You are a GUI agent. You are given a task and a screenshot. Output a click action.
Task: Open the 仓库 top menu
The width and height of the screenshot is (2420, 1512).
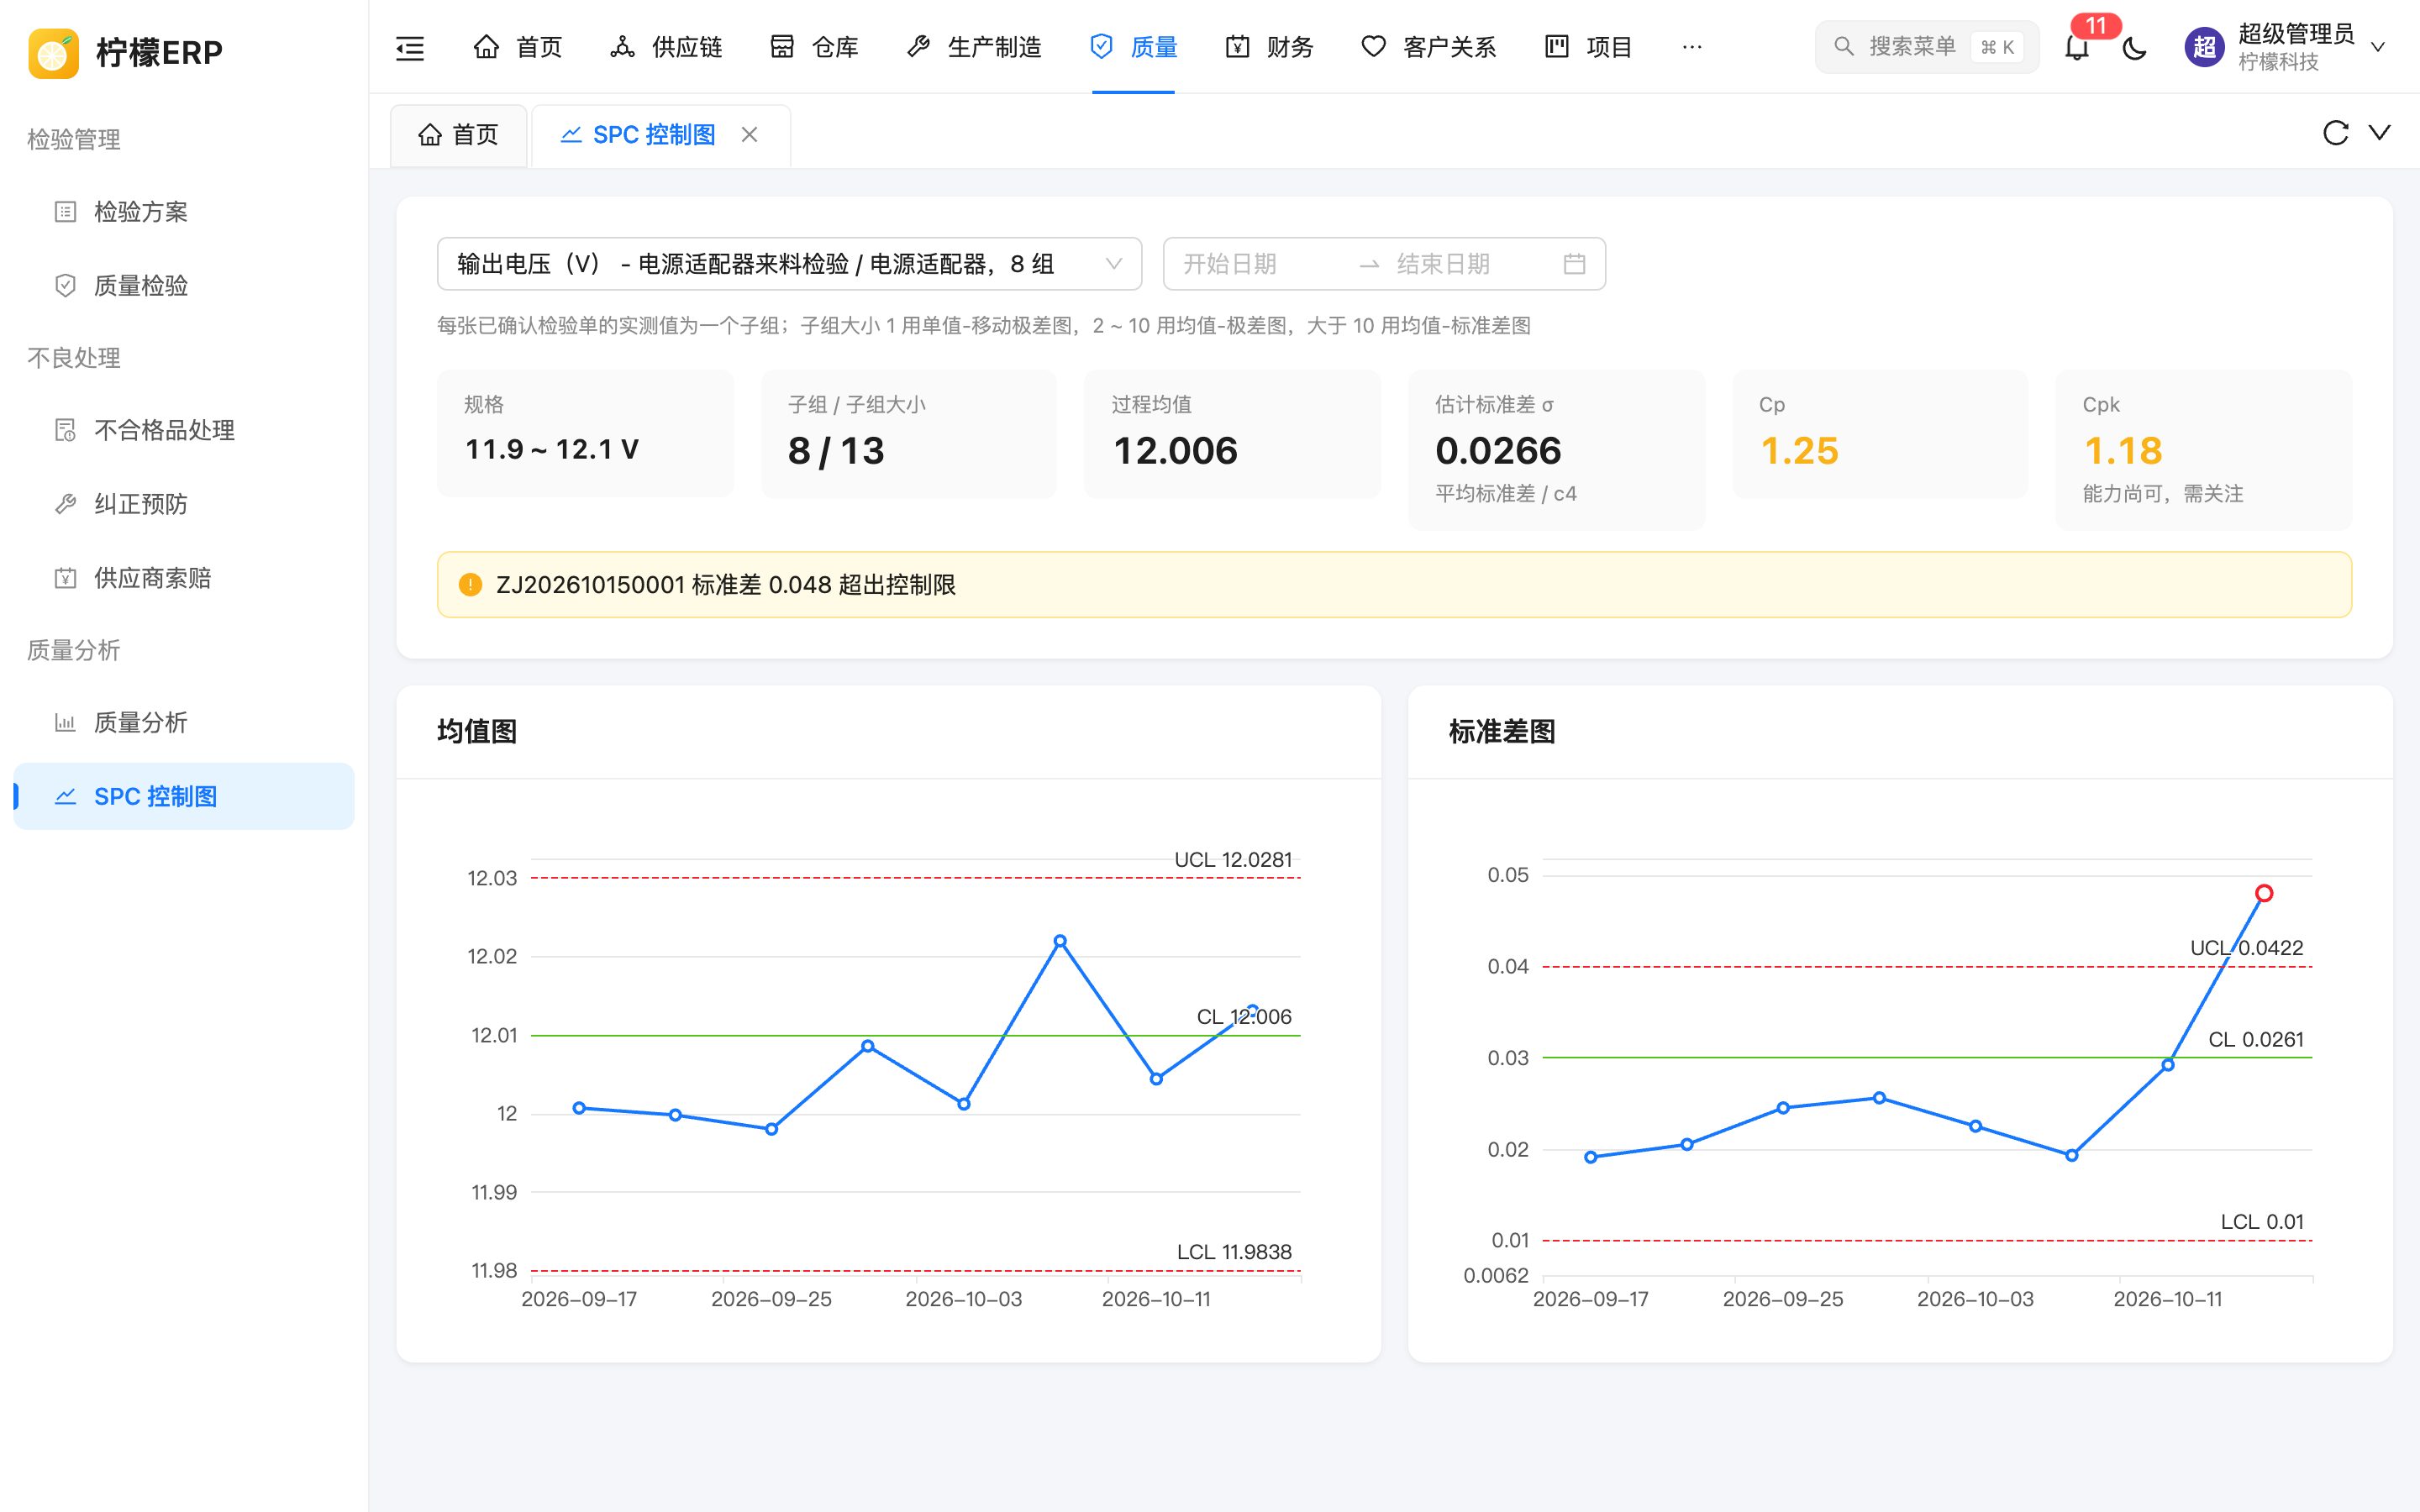(814, 47)
